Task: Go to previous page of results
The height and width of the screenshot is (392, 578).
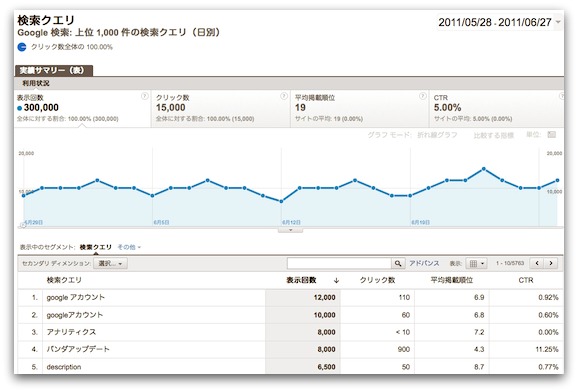Action: click(537, 263)
